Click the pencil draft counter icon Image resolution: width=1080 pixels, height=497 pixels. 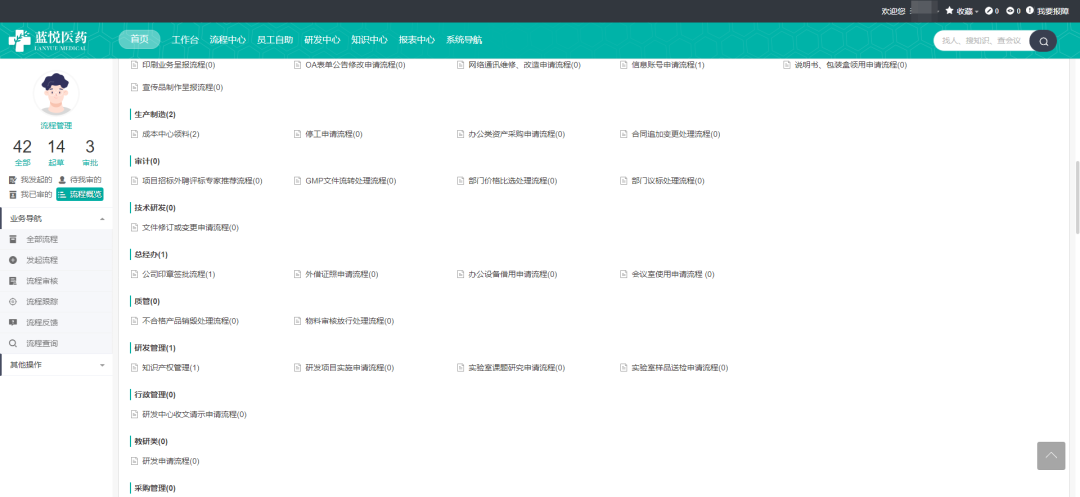[989, 11]
